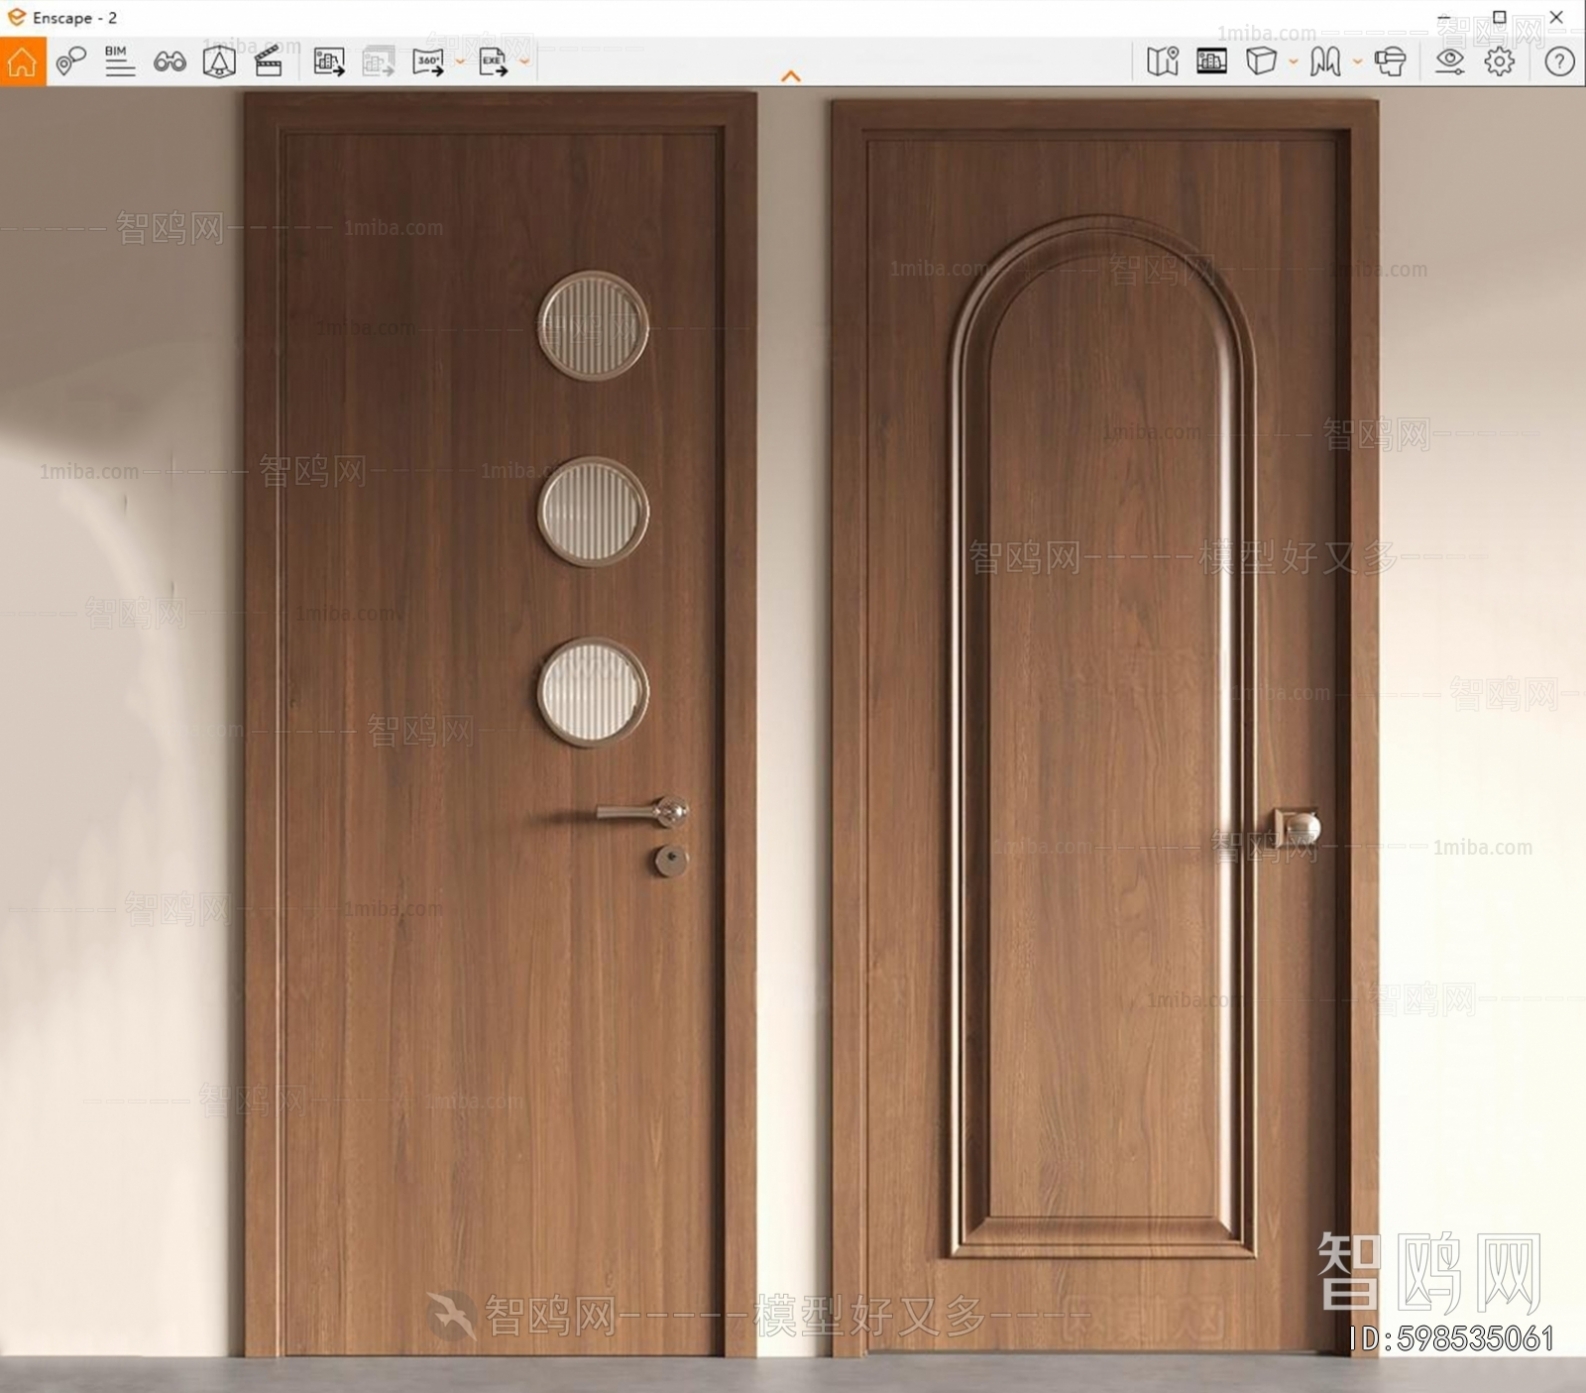
Task: Open the Site Context / sun orientation tool
Action: coord(219,61)
